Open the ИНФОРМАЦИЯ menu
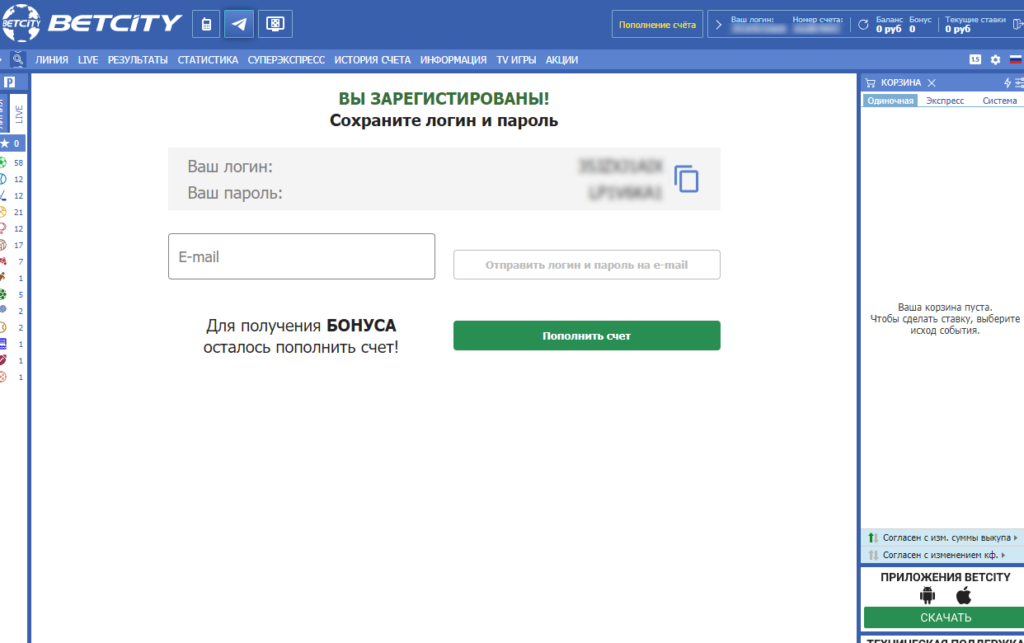The height and width of the screenshot is (643, 1024). pos(453,60)
